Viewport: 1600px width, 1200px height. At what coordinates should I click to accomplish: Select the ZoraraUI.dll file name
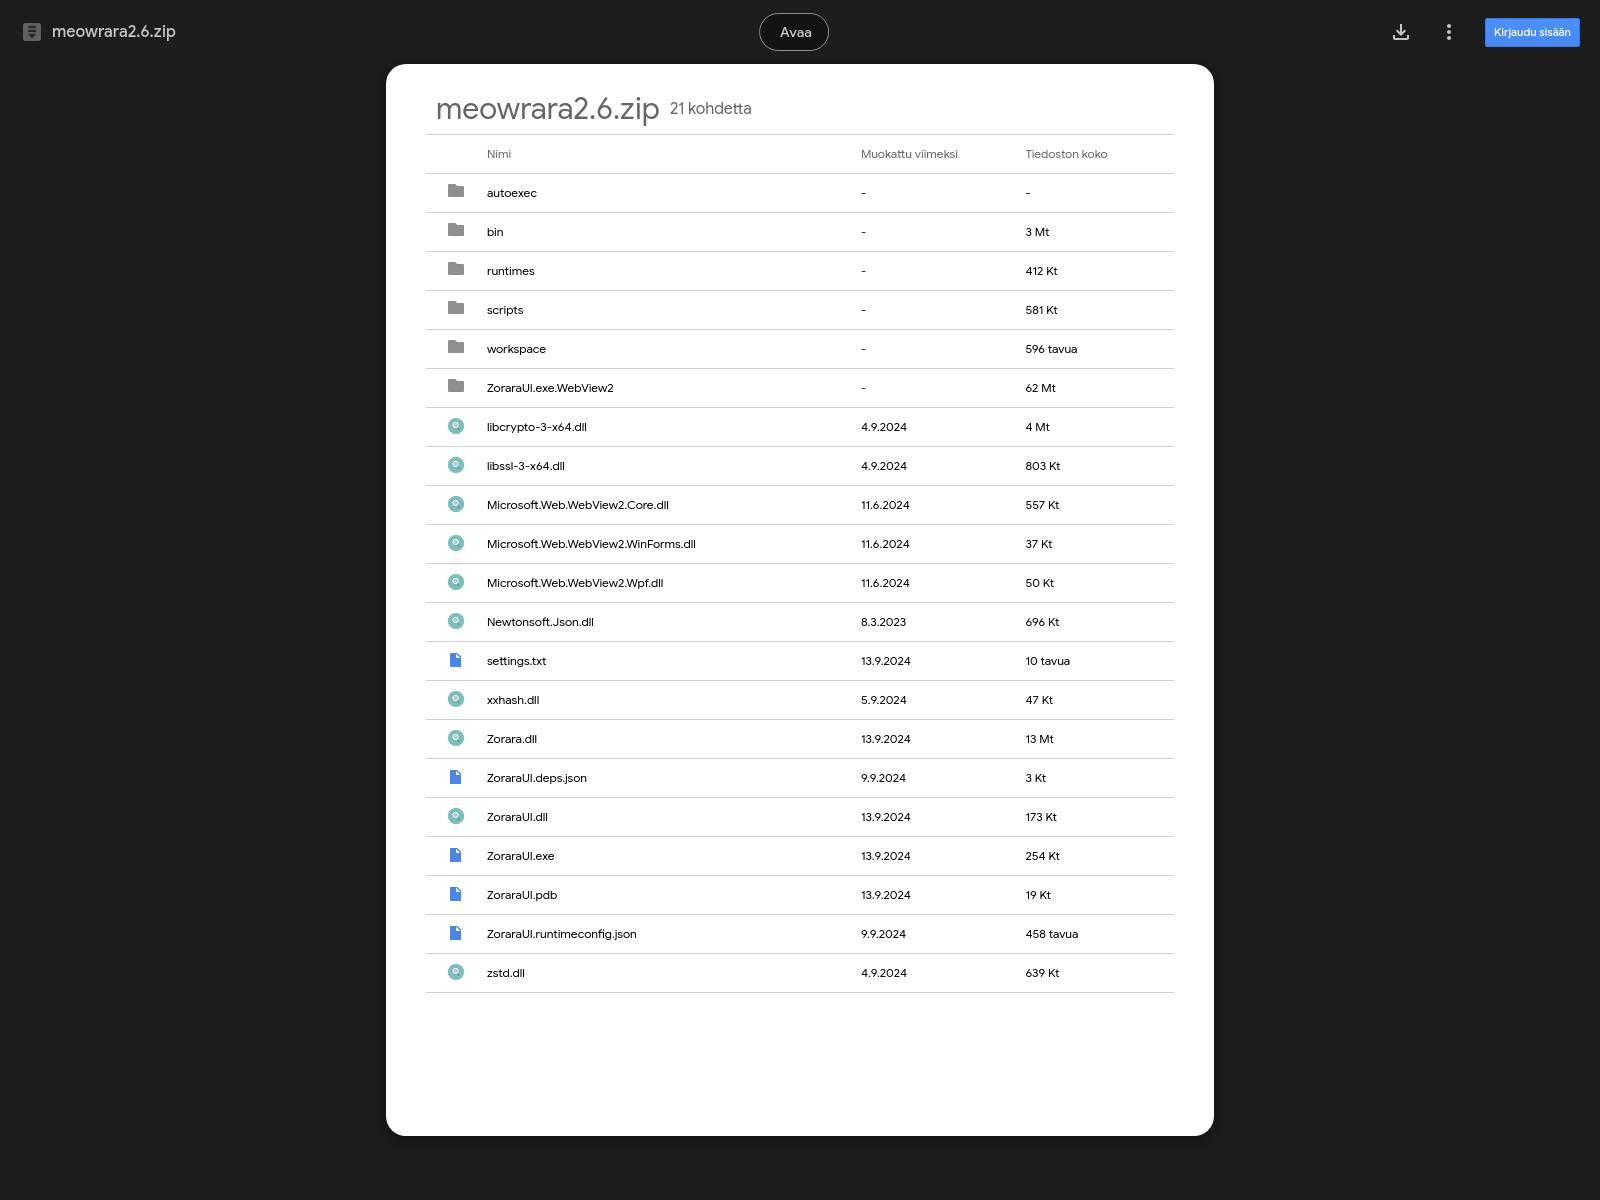tap(517, 817)
